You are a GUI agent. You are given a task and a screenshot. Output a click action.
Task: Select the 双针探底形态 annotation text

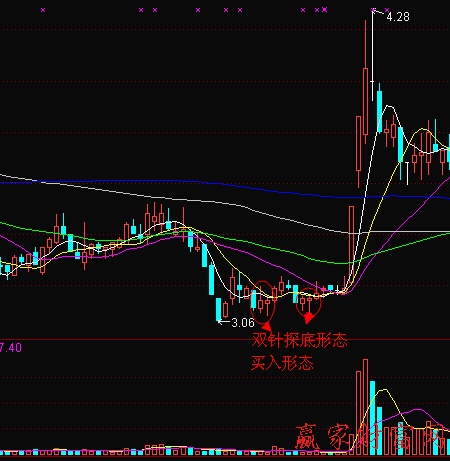[299, 340]
